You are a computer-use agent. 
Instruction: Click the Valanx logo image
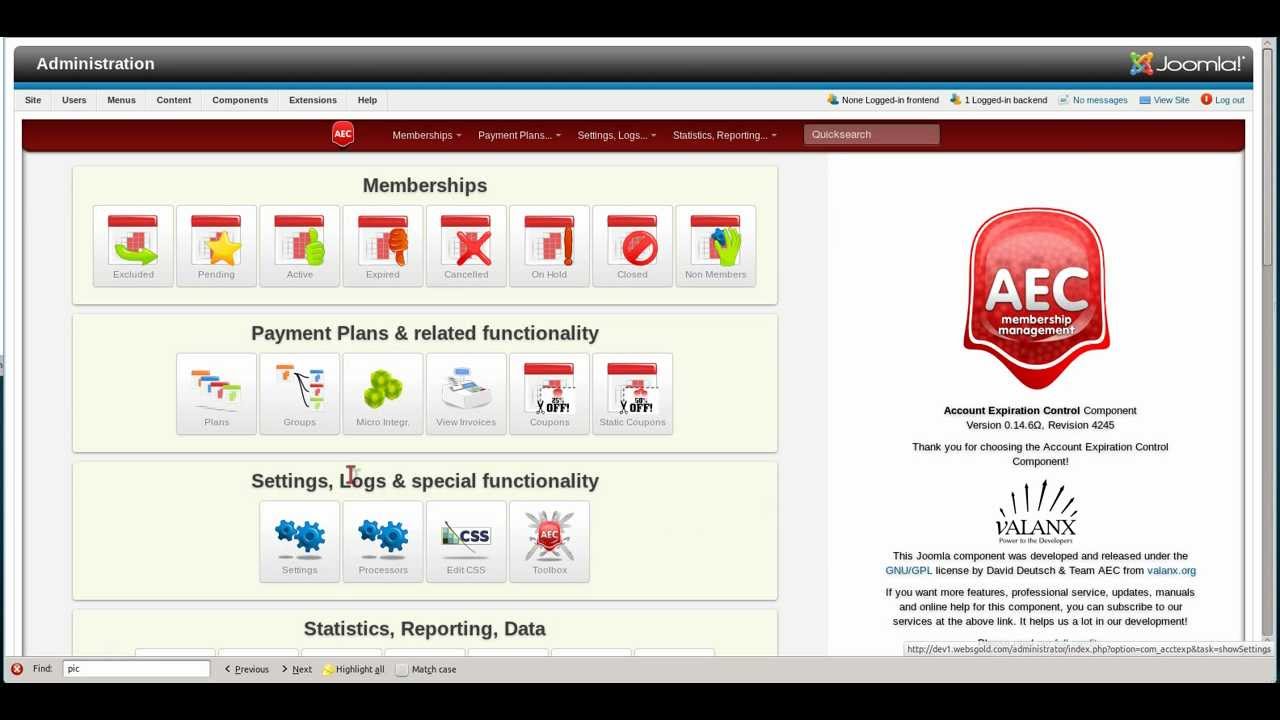coord(1036,512)
